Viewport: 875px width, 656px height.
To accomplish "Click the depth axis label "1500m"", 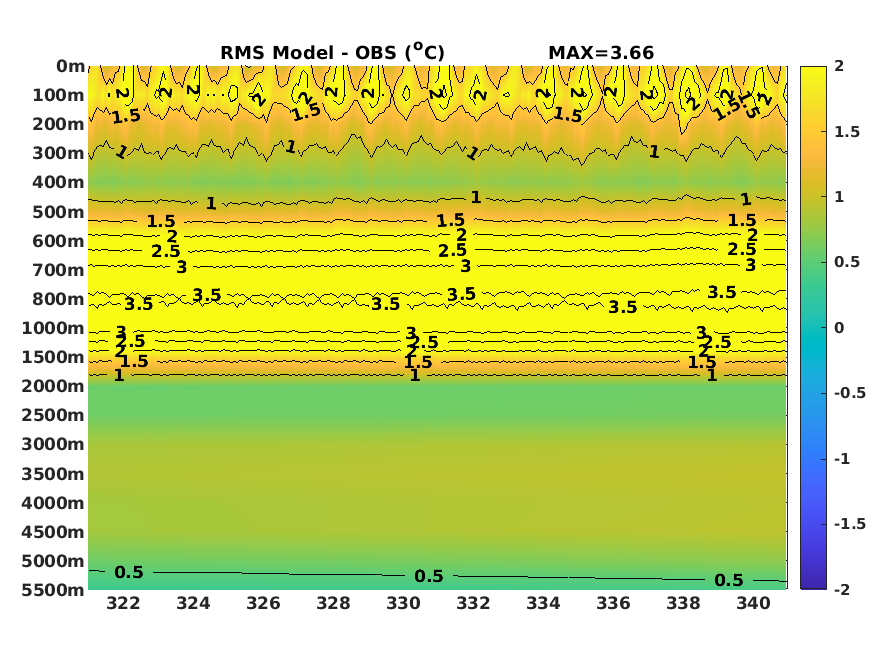I will point(53,358).
